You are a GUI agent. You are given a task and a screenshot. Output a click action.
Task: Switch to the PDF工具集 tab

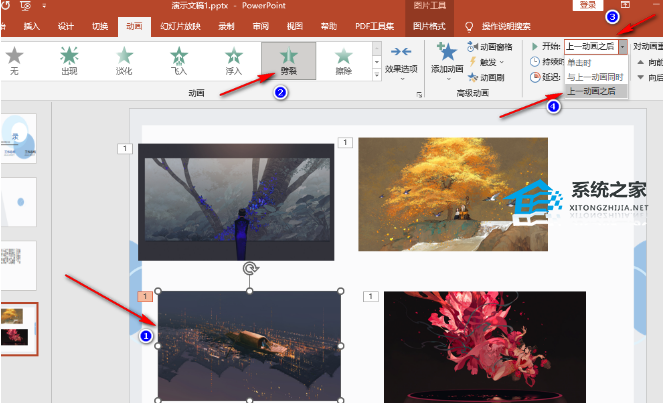tap(374, 26)
